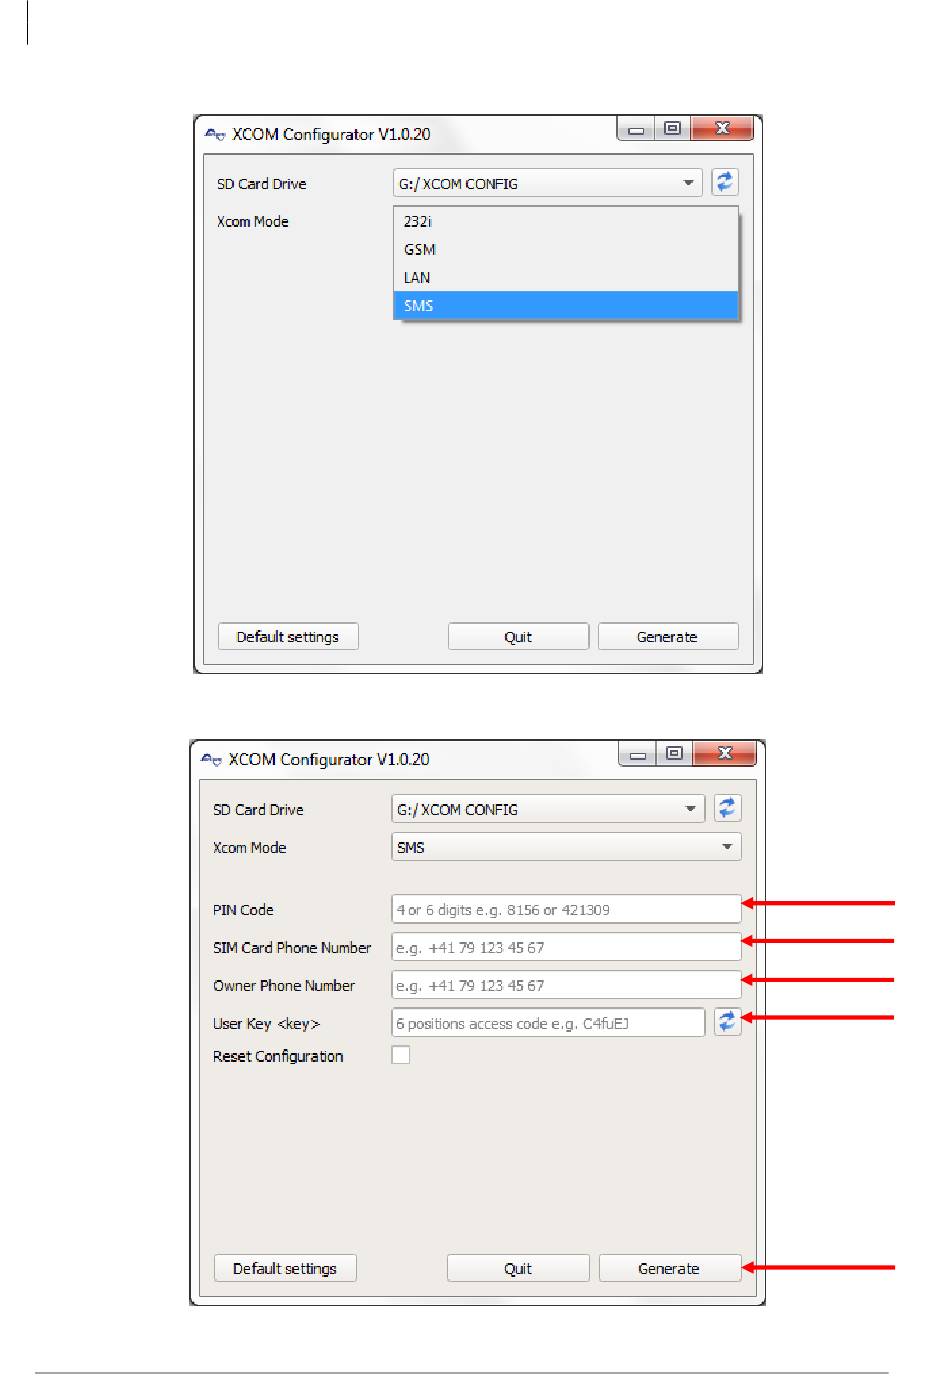
Task: Click Default settings in upper window
Action: pos(288,637)
